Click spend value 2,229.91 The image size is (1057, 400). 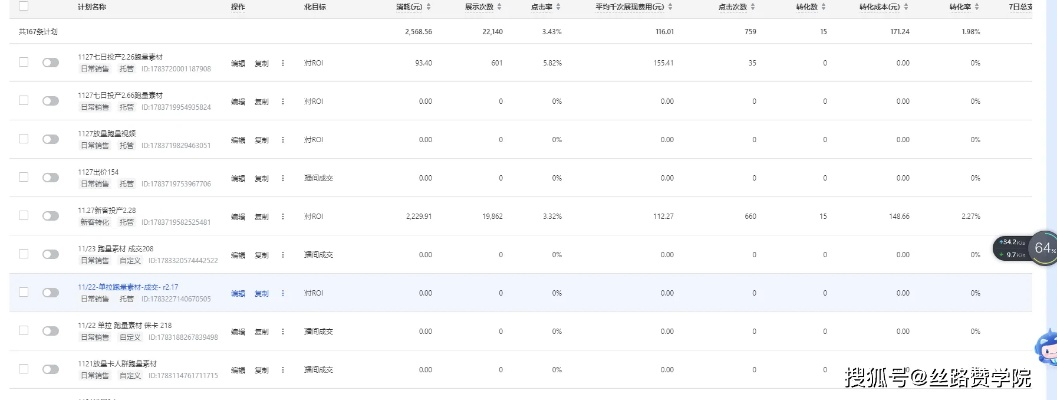[x=419, y=217]
